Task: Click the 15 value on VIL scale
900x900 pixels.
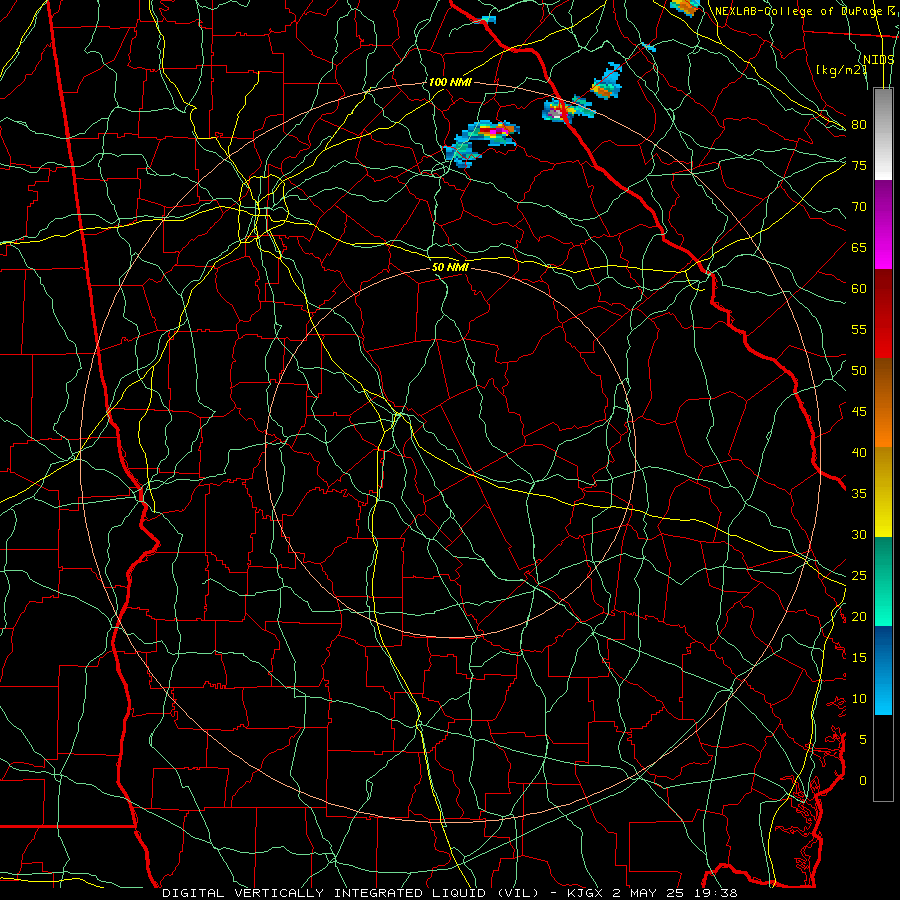Action: 859,658
